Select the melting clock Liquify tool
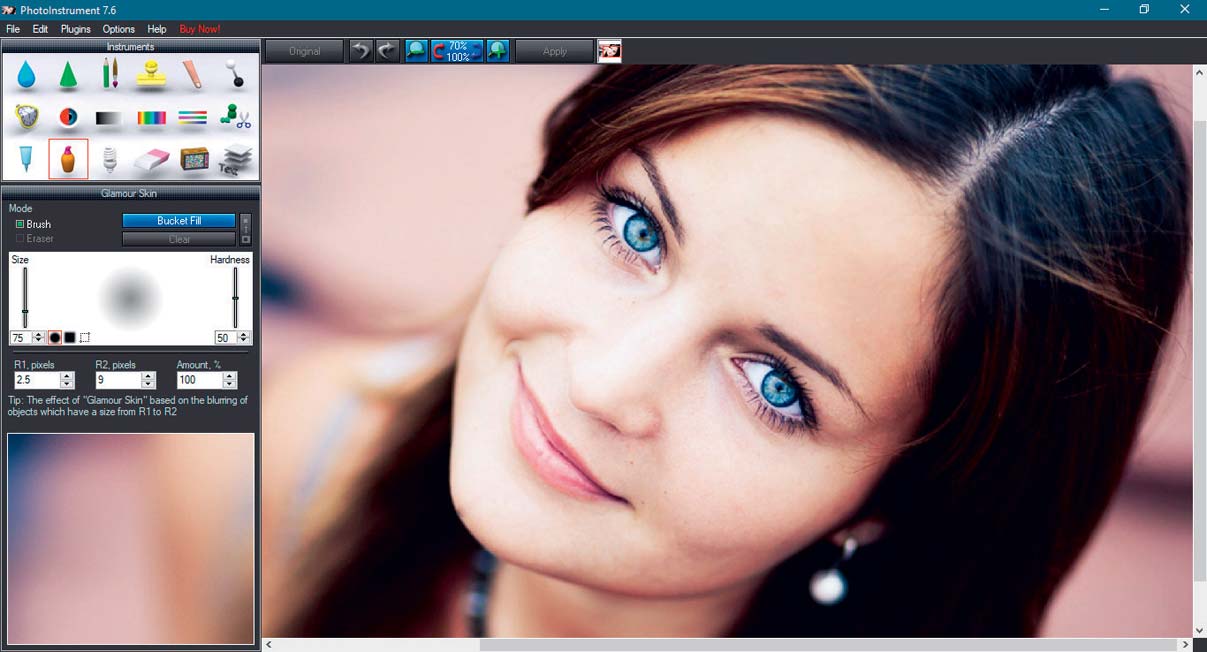1207x652 pixels. (x=27, y=117)
